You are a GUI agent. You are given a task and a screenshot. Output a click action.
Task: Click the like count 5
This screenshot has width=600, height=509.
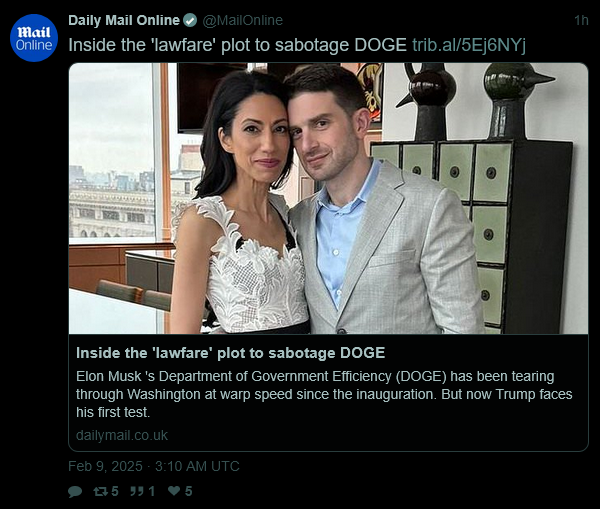point(188,491)
